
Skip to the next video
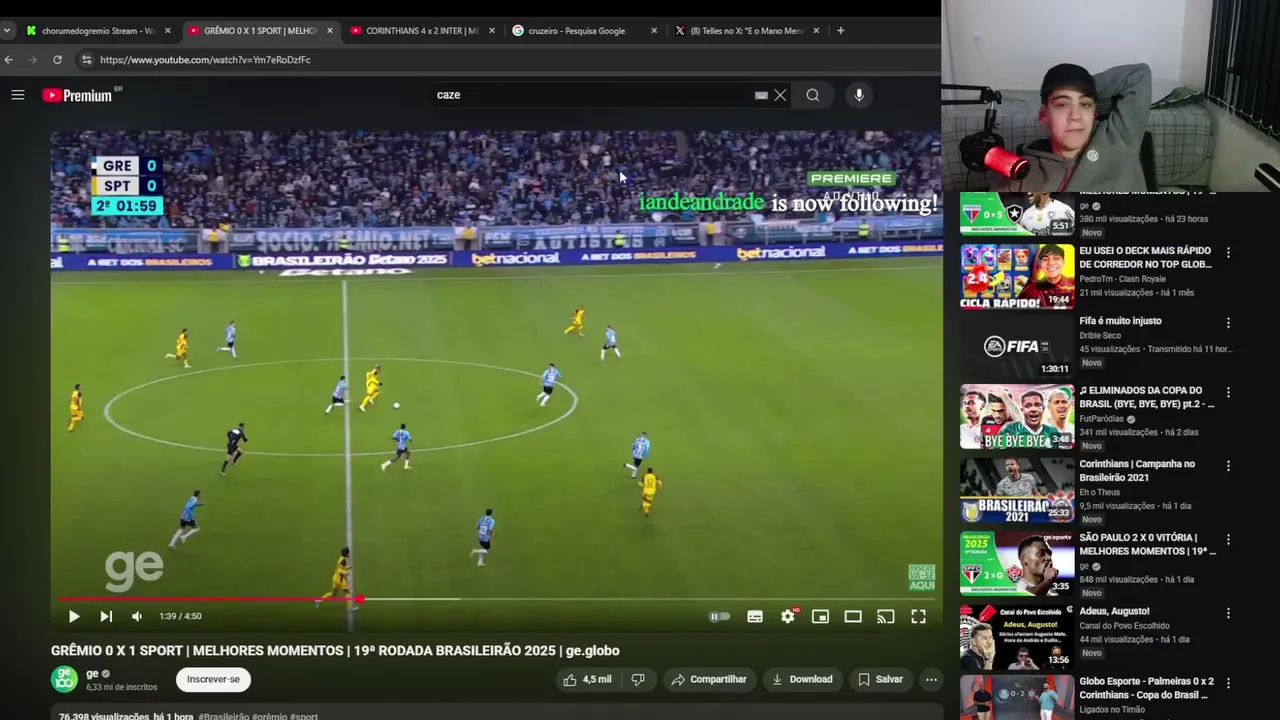[x=106, y=617]
